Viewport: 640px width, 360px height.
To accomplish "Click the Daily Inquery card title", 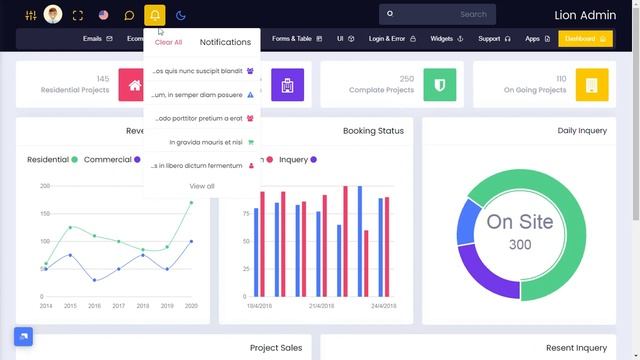I will [x=582, y=131].
